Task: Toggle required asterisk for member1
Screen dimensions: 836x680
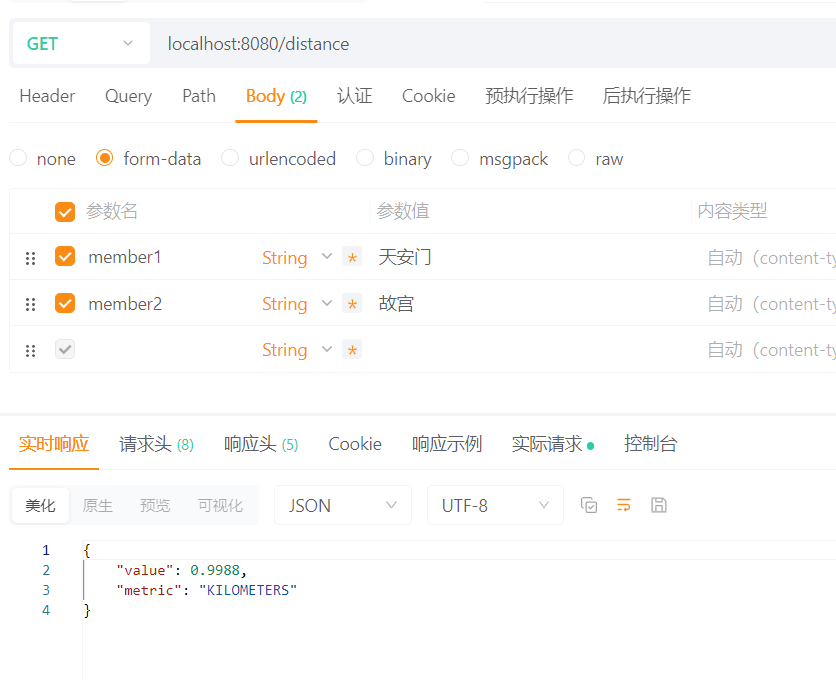Action: tap(352, 258)
